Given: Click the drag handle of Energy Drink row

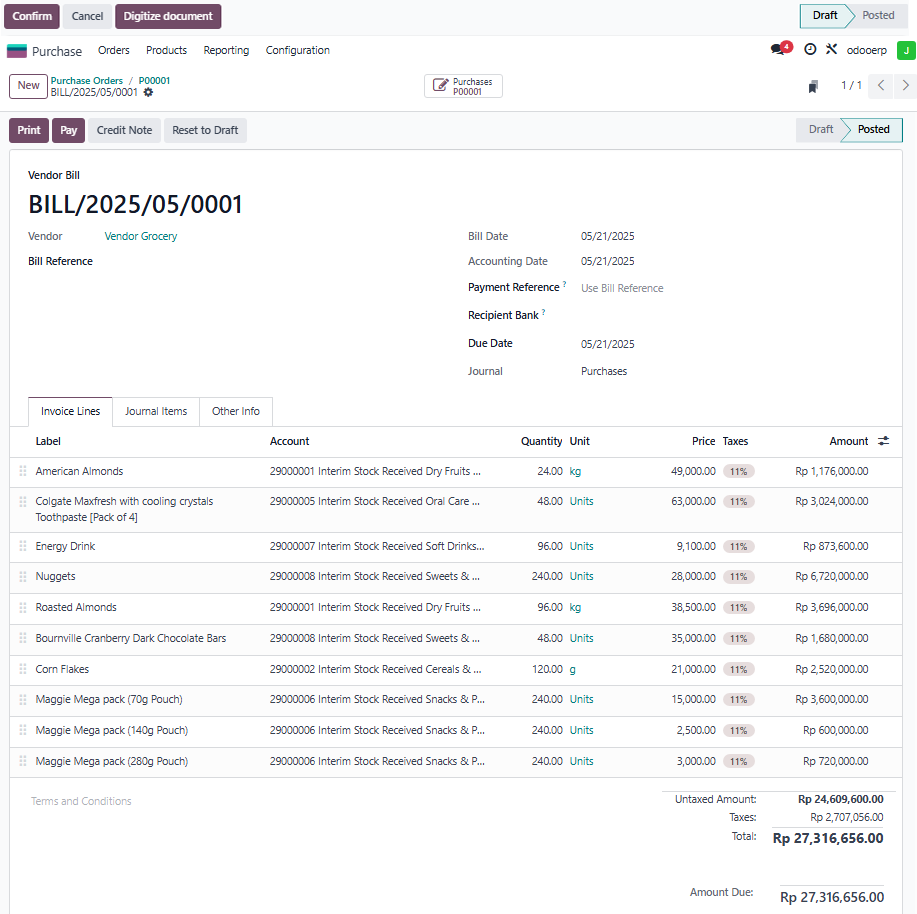Looking at the screenshot, I should tap(23, 546).
